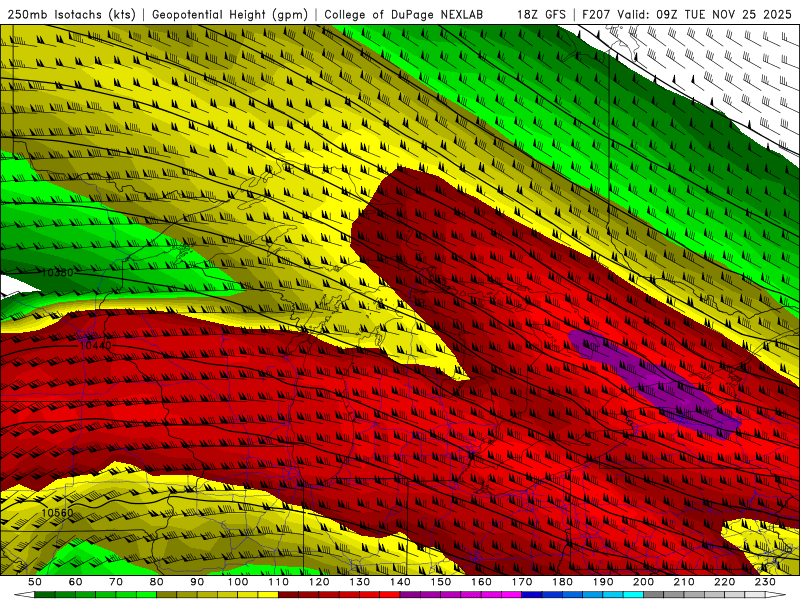Image resolution: width=800 pixels, height=600 pixels.
Task: Click the 130 value on the color scale
Action: [360, 582]
